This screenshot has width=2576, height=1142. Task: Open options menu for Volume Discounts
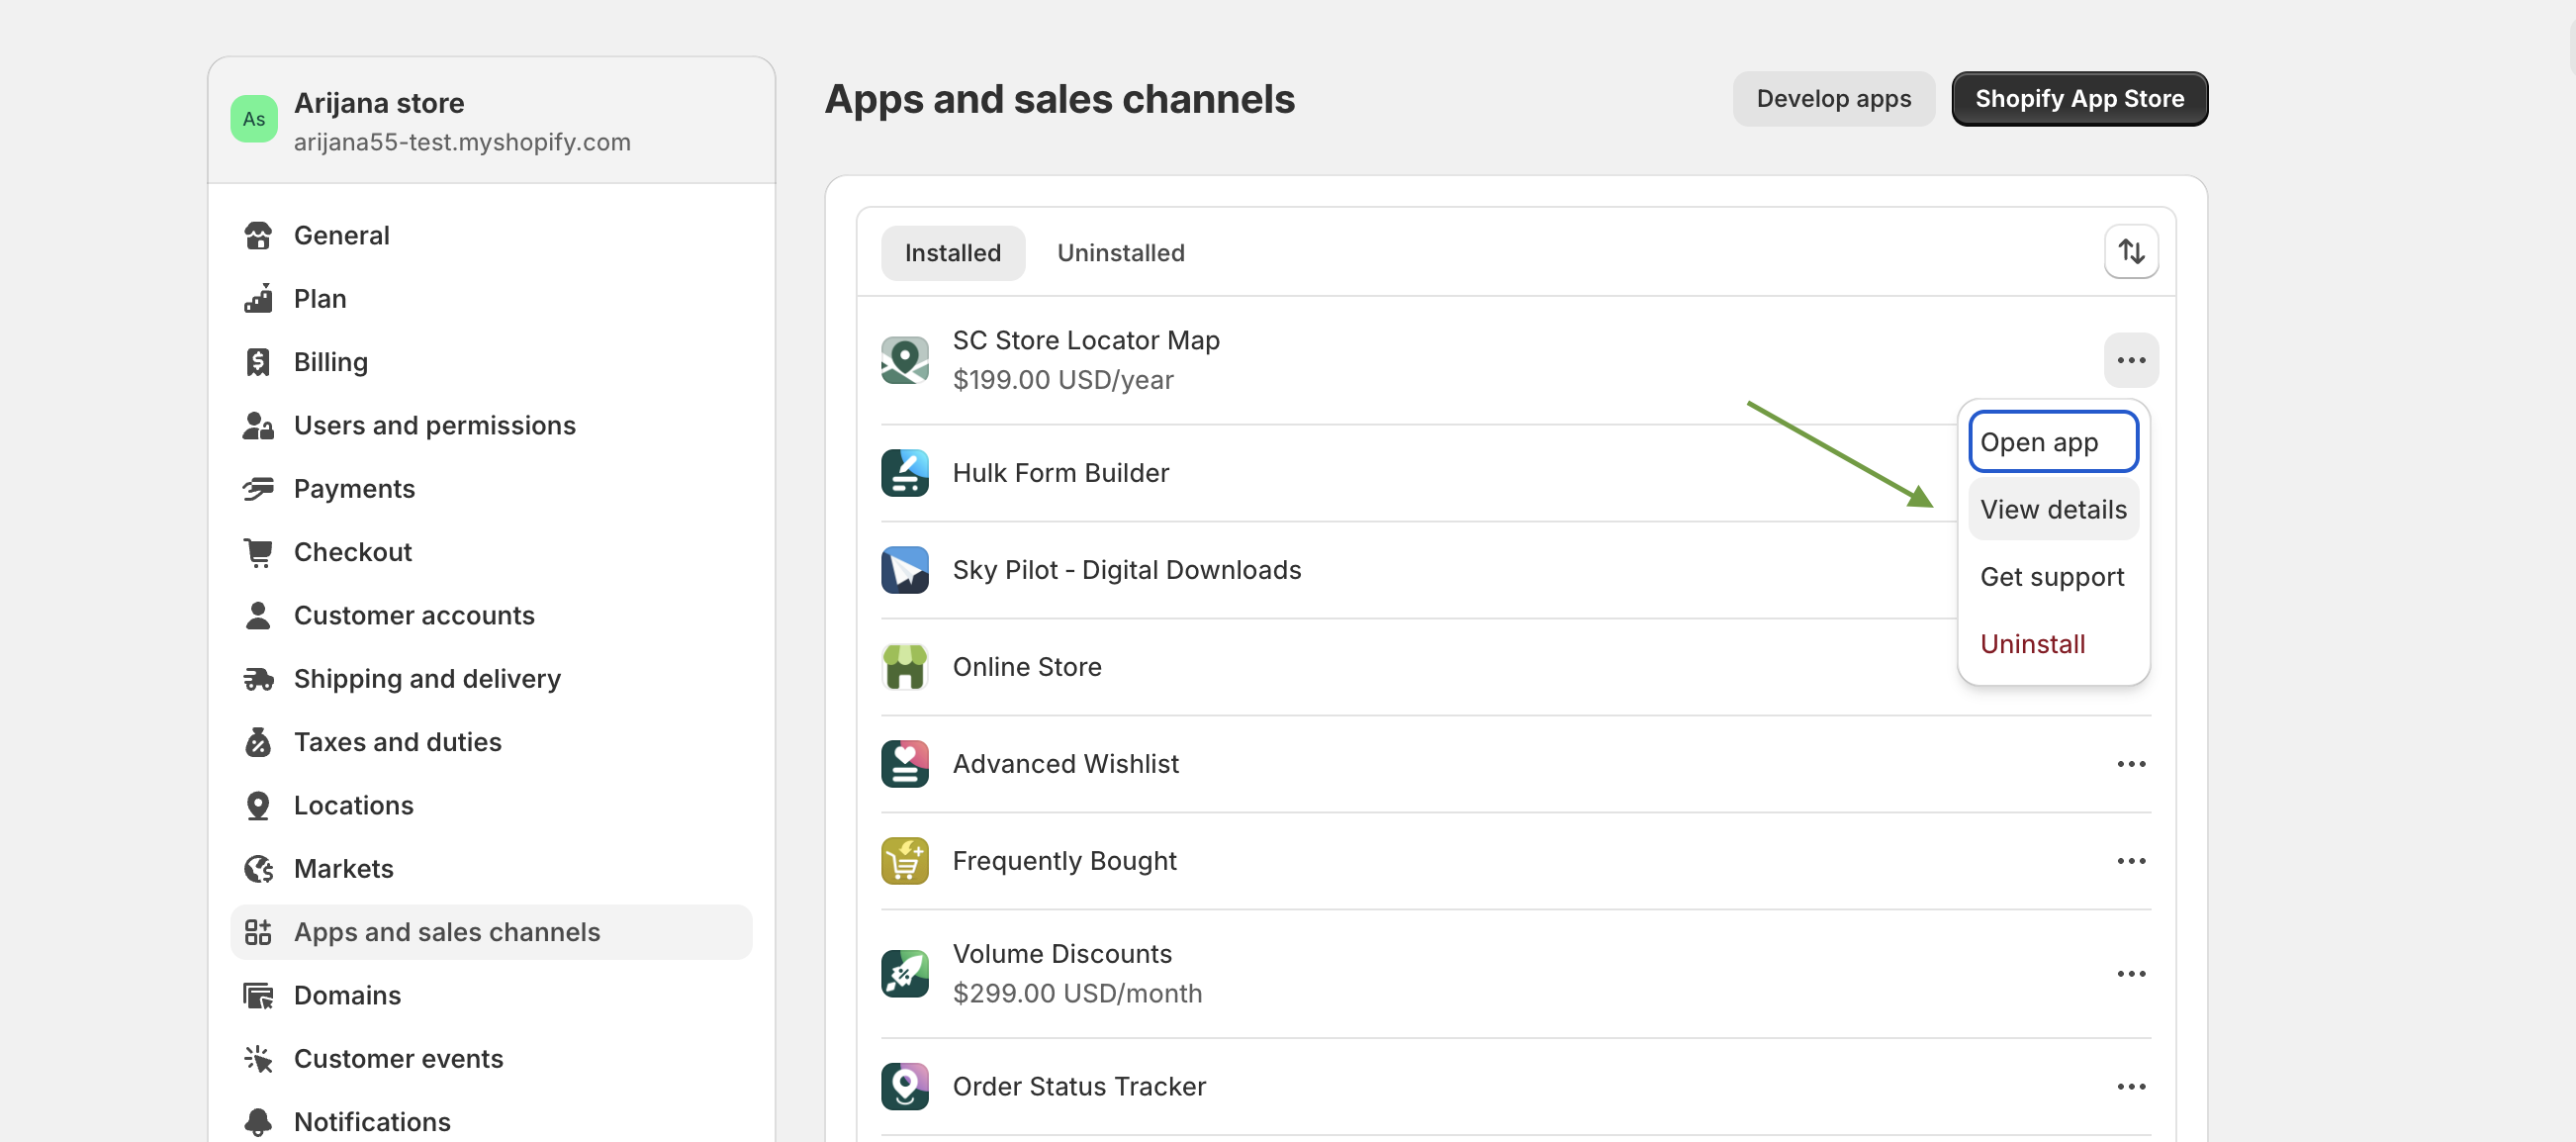(2130, 973)
